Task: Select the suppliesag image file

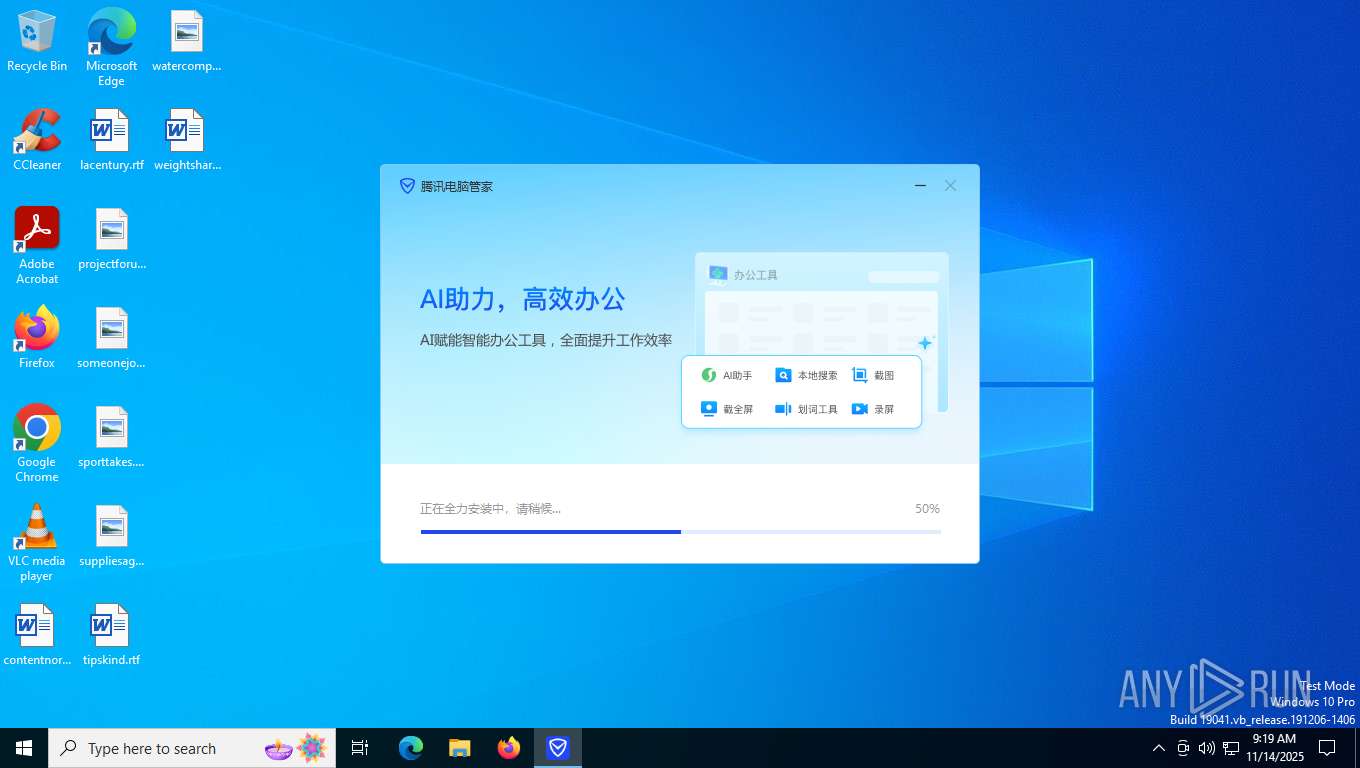Action: (x=111, y=536)
